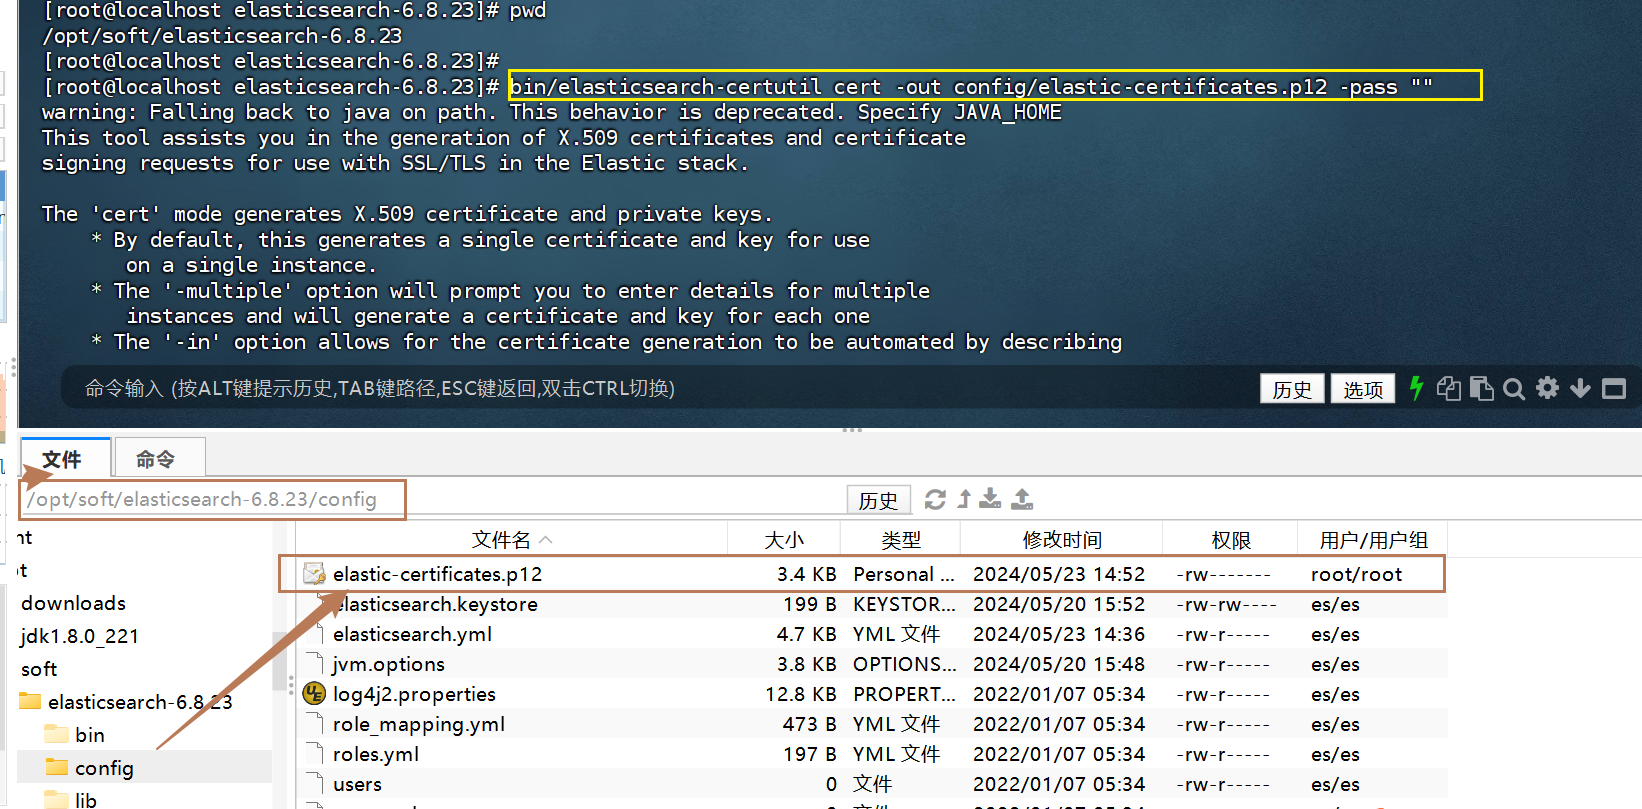Image resolution: width=1642 pixels, height=809 pixels.
Task: Go up to parent directory arrow
Action: point(964,499)
